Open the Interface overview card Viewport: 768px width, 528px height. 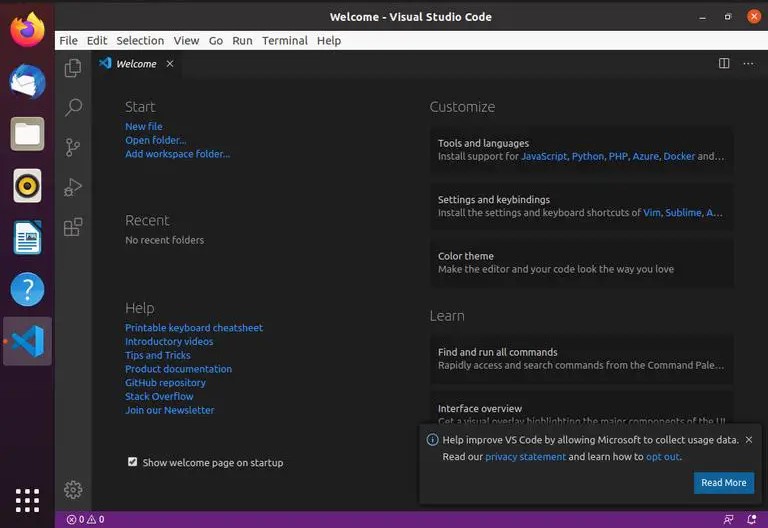(x=581, y=408)
